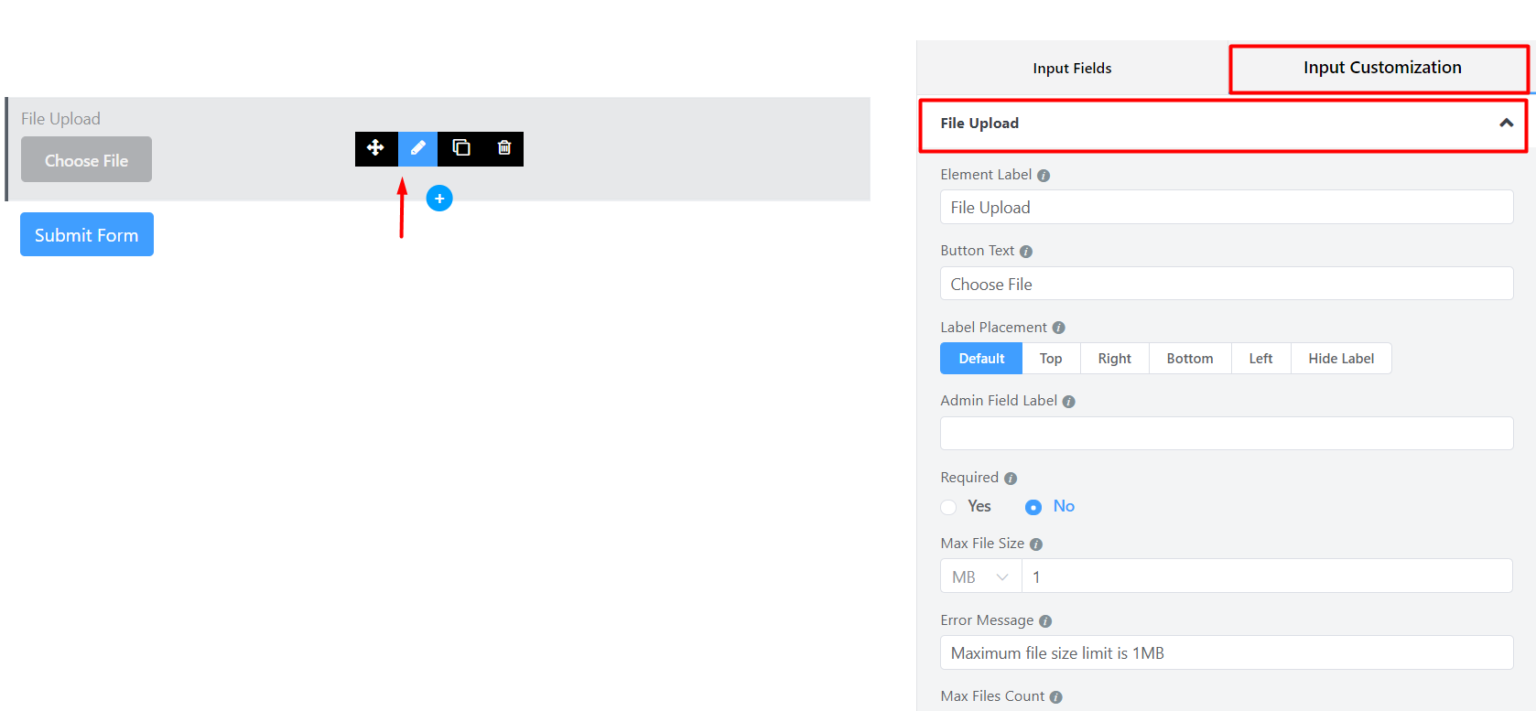The width and height of the screenshot is (1536, 711).
Task: Click the info icon beside Error Message
Action: (1045, 620)
